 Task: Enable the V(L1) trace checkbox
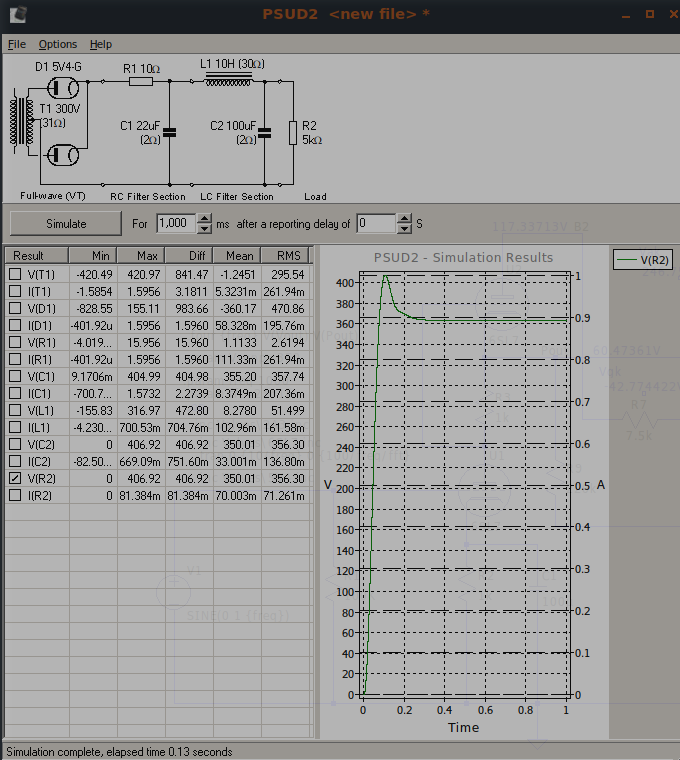[x=15, y=411]
